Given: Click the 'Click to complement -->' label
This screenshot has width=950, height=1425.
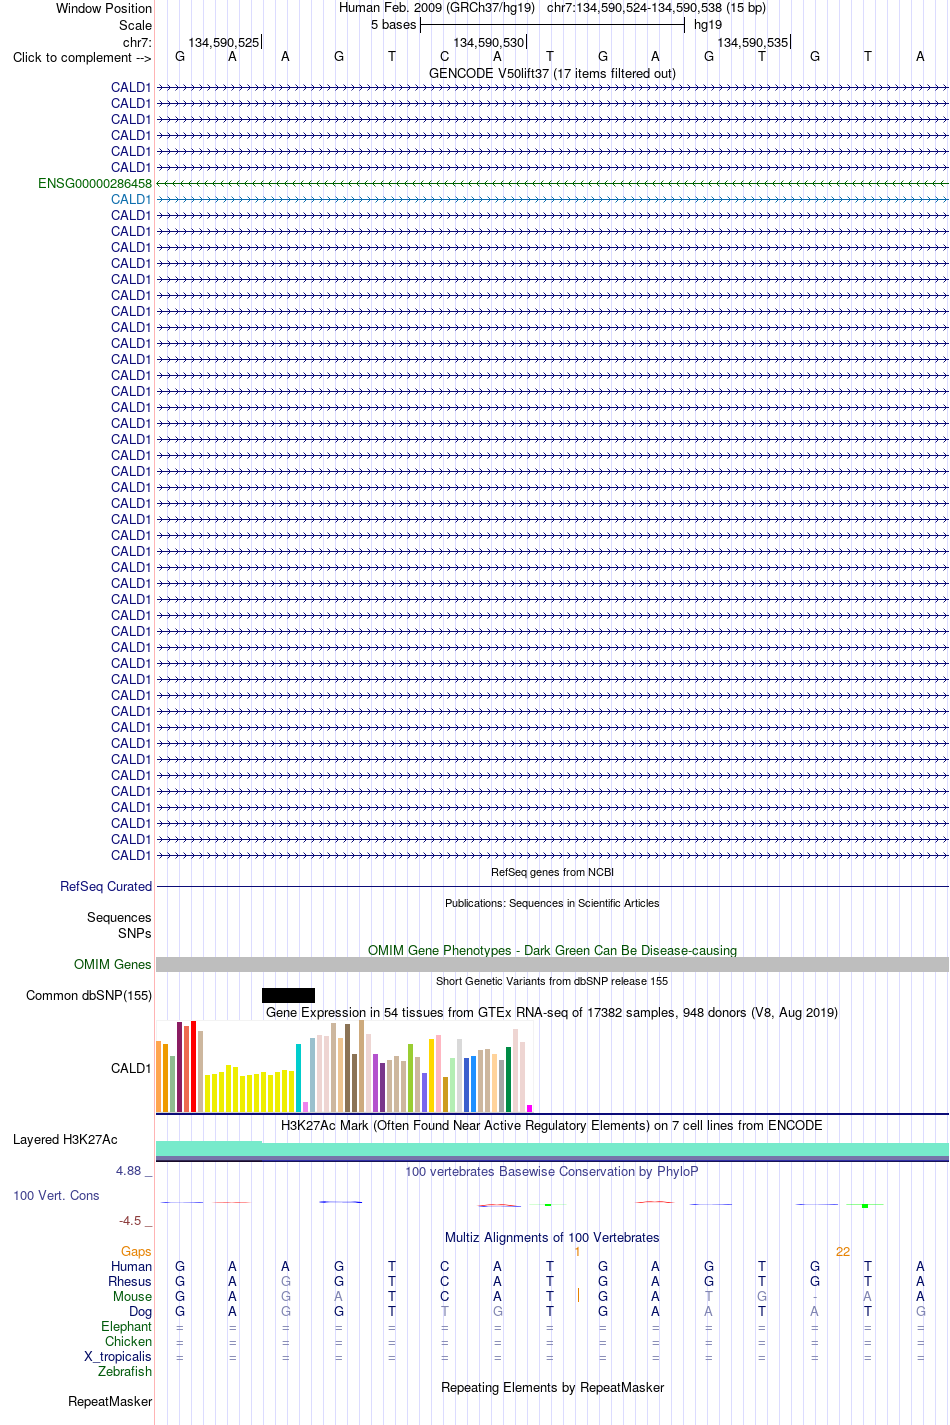Looking at the screenshot, I should [82, 57].
